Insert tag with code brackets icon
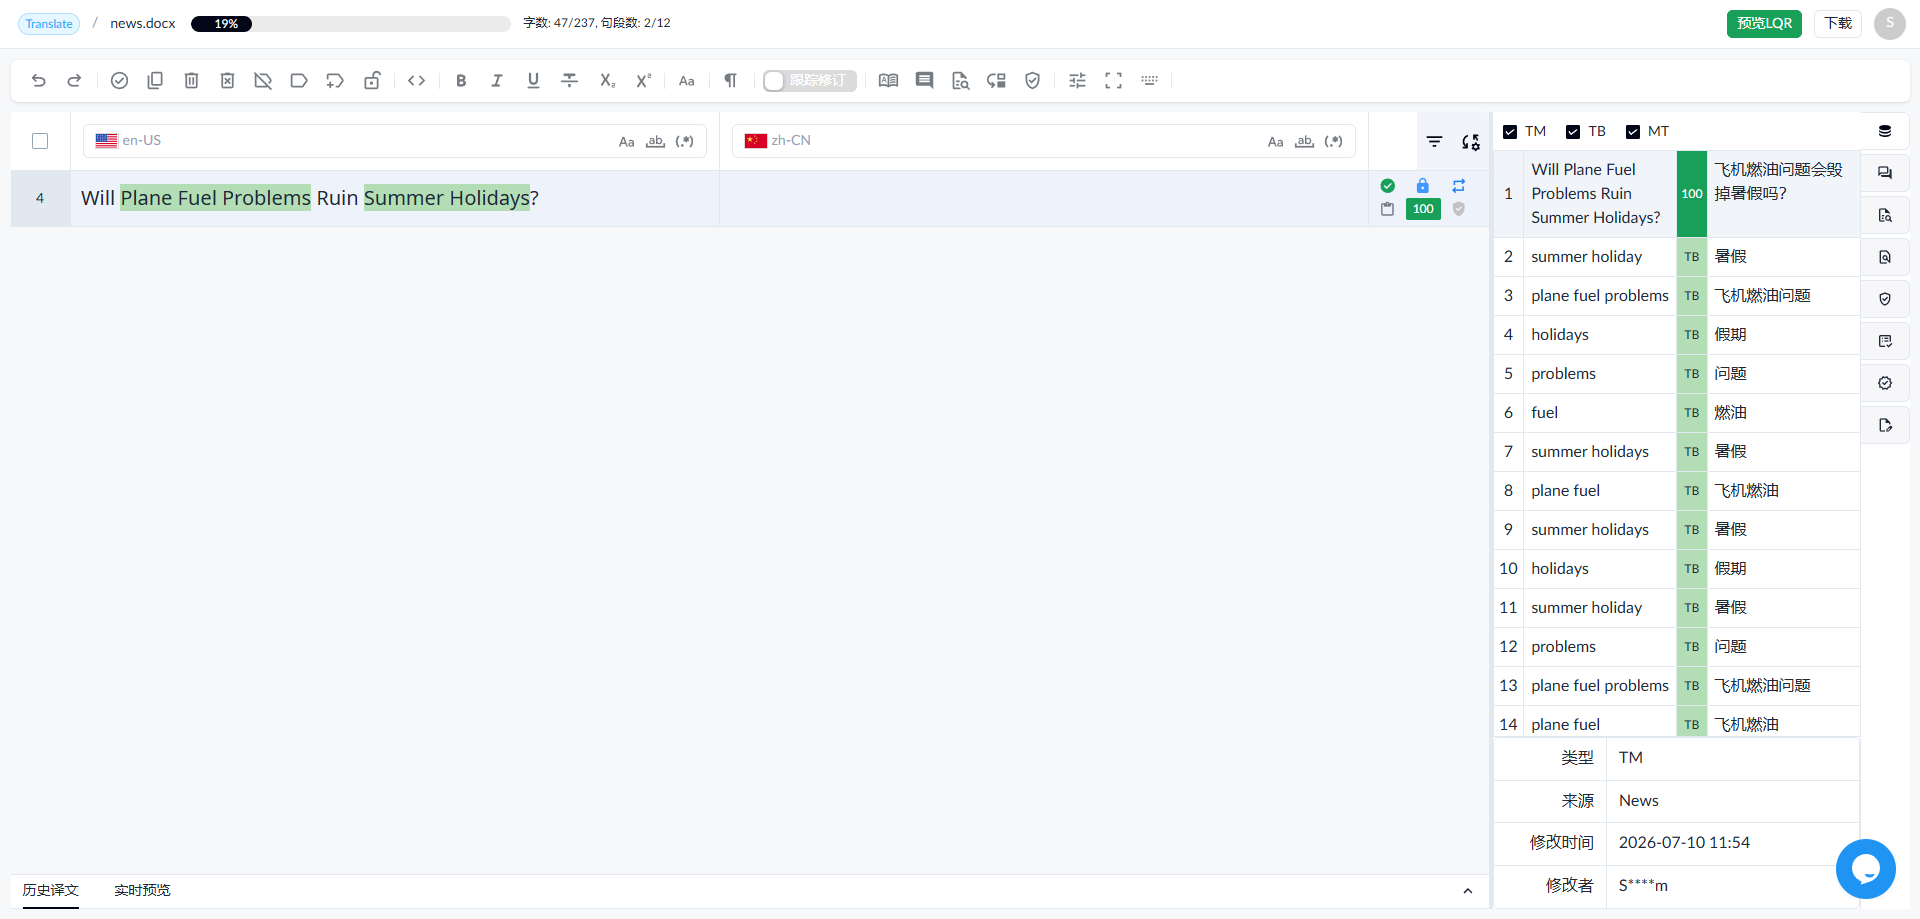 click(x=417, y=81)
